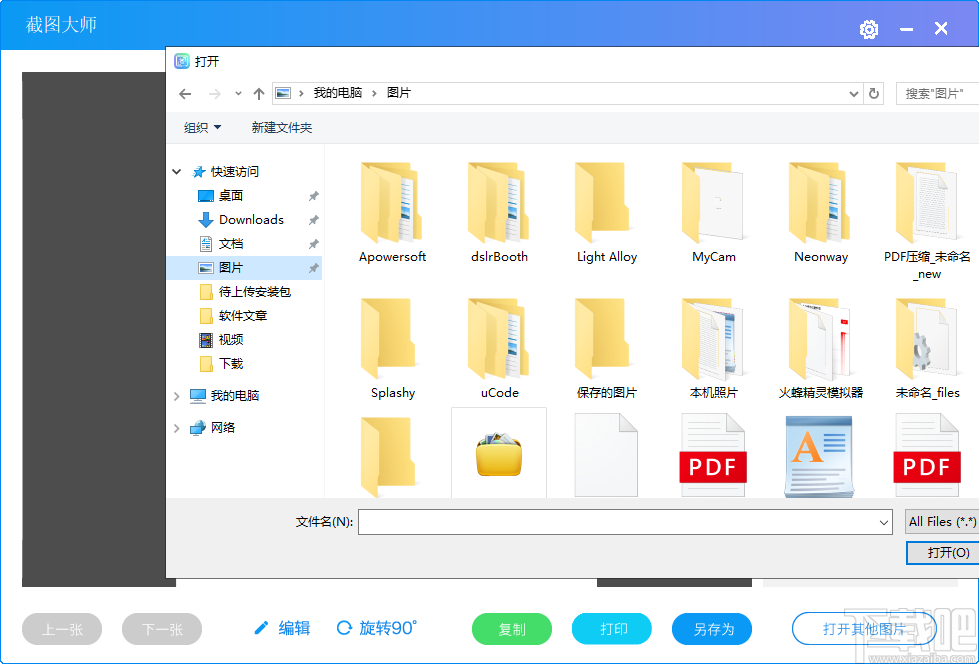Open the All Files (*.*) type dropdown
Screen dimensions: 979x664
point(940,521)
